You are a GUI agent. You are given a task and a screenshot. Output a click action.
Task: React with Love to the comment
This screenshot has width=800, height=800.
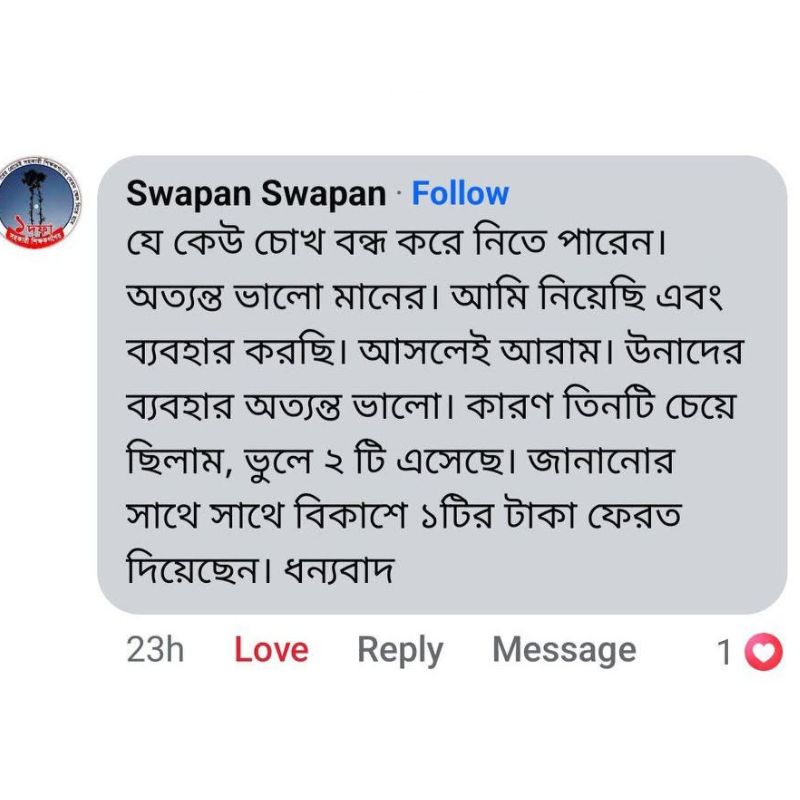(271, 650)
